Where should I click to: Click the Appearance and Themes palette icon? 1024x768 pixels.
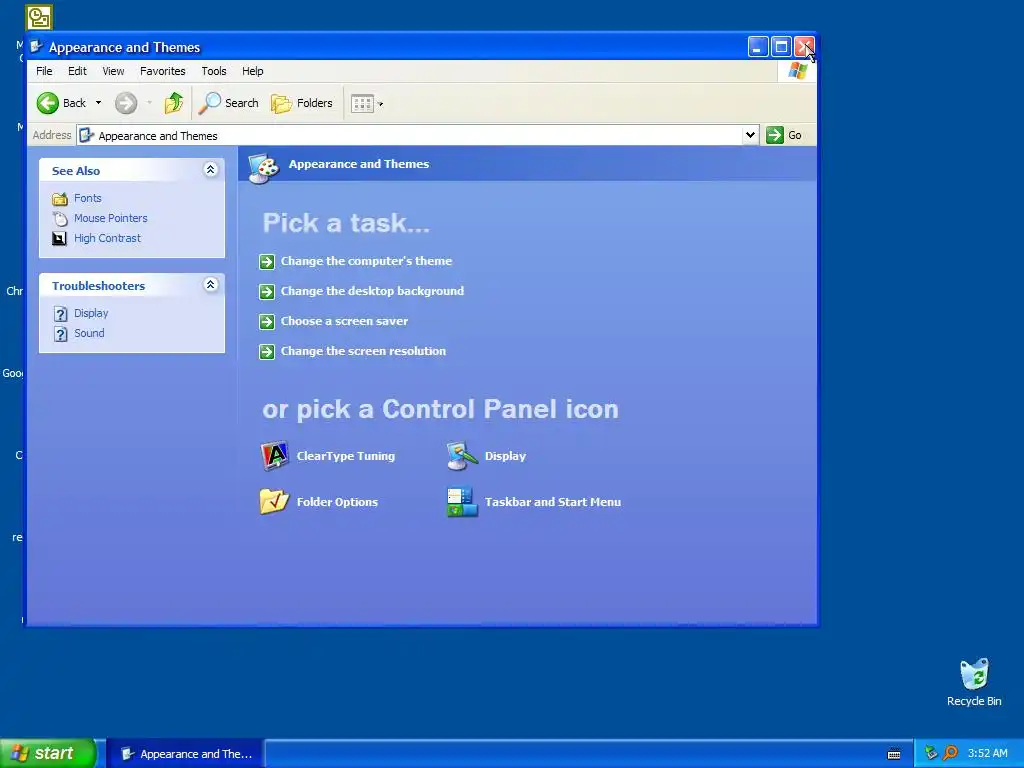[x=264, y=168]
